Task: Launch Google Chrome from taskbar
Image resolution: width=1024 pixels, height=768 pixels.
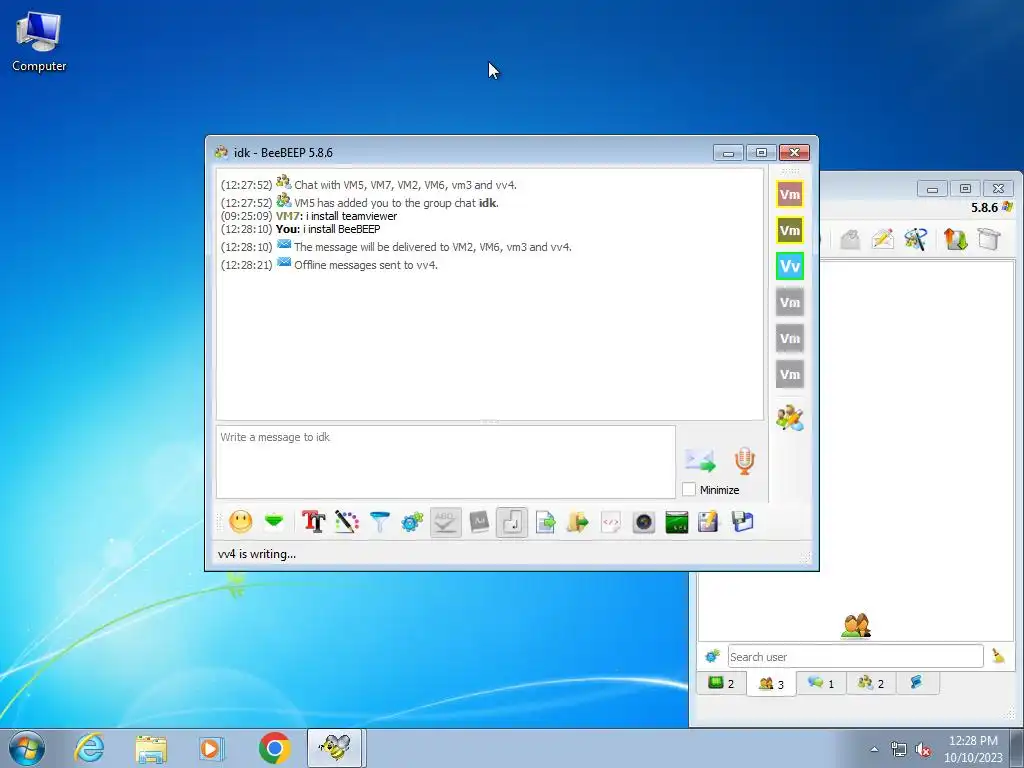Action: click(274, 748)
